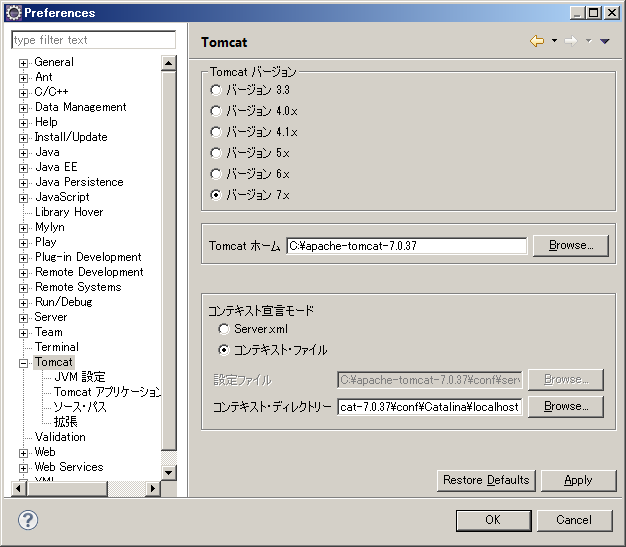Image resolution: width=626 pixels, height=547 pixels.
Task: Open Tomcat アプリケーション preferences page
Action: (x=107, y=392)
